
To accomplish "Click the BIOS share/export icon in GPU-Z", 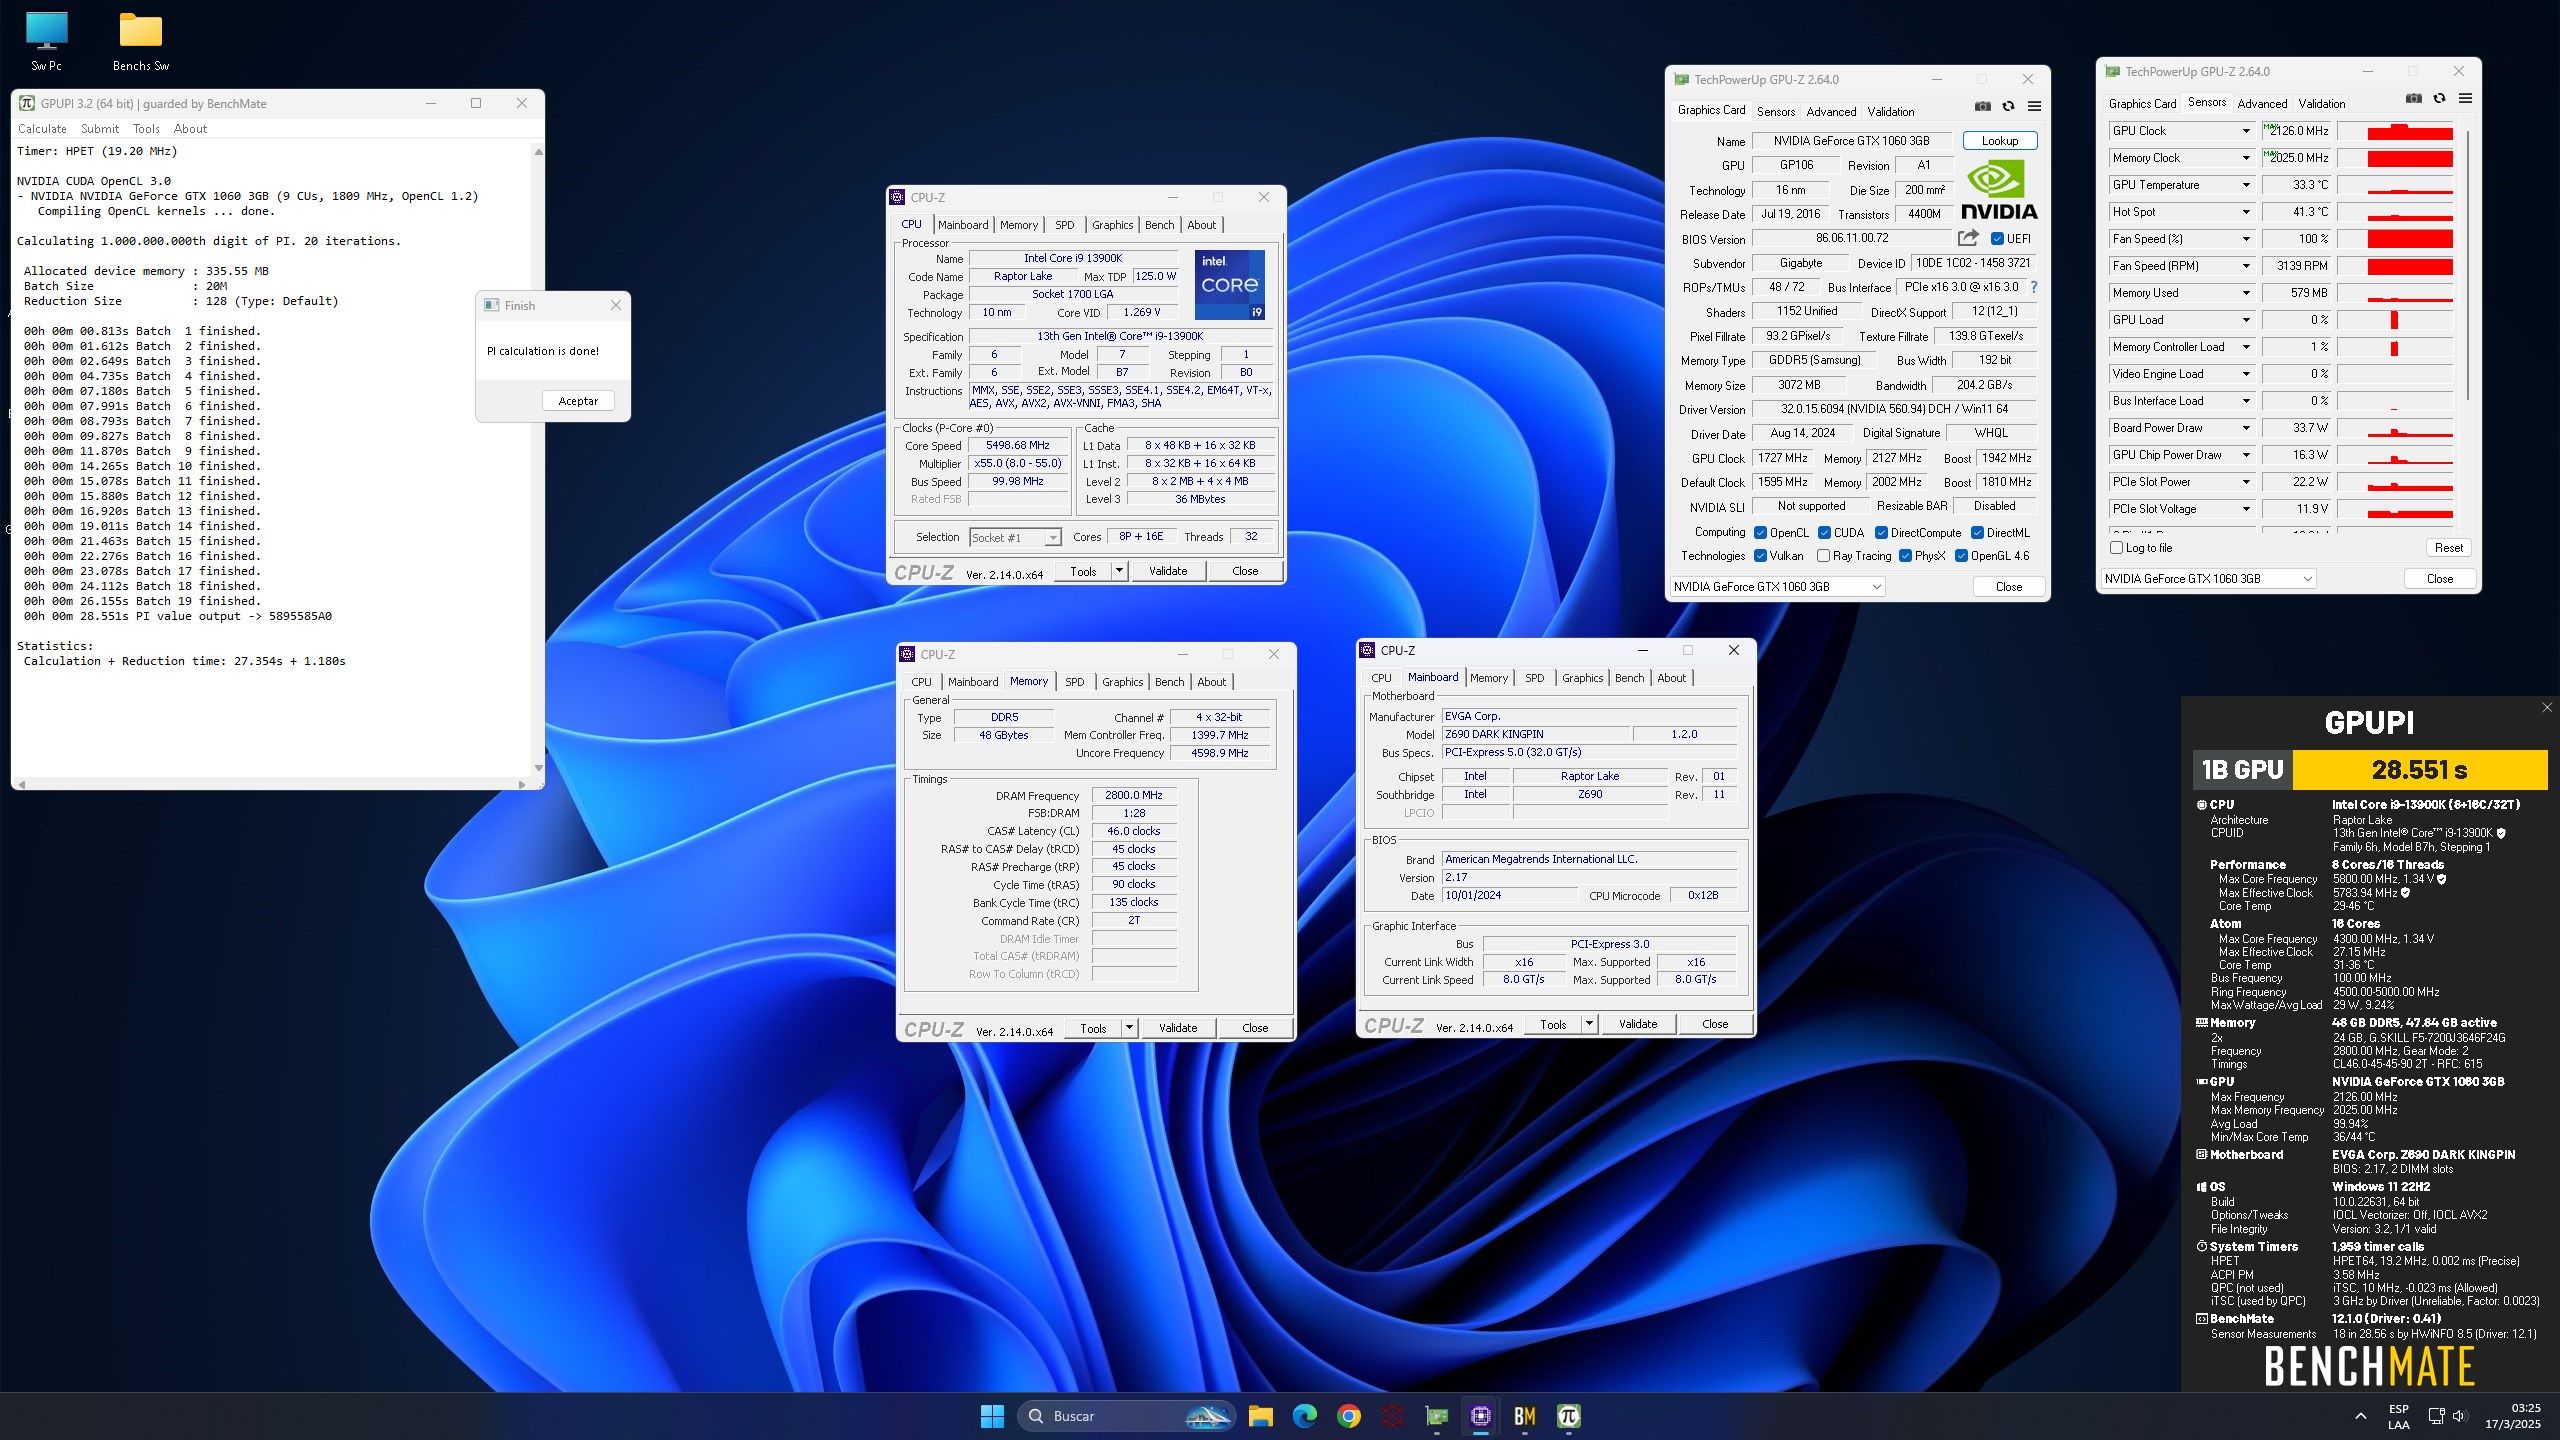I will click(x=1968, y=238).
